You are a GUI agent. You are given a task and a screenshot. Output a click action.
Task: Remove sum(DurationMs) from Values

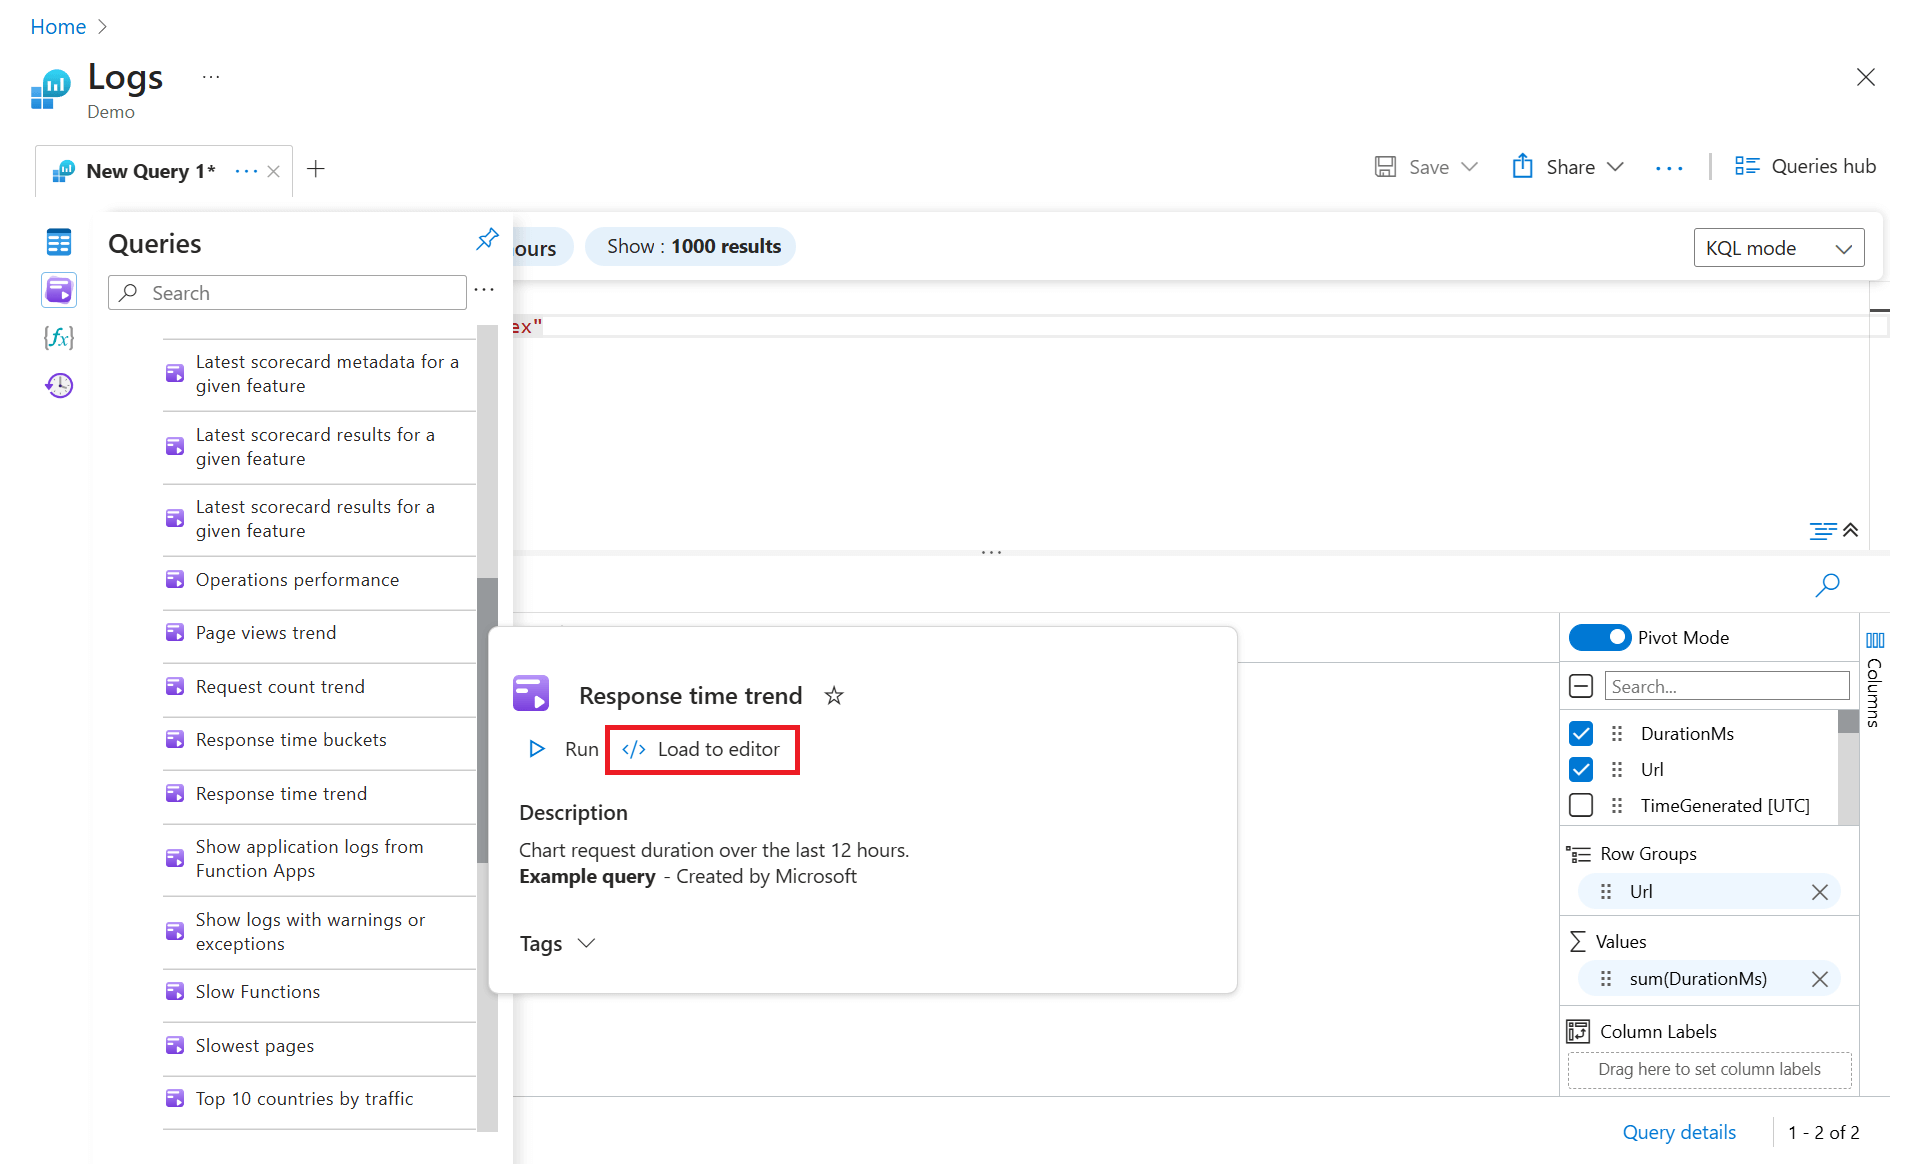1820,979
